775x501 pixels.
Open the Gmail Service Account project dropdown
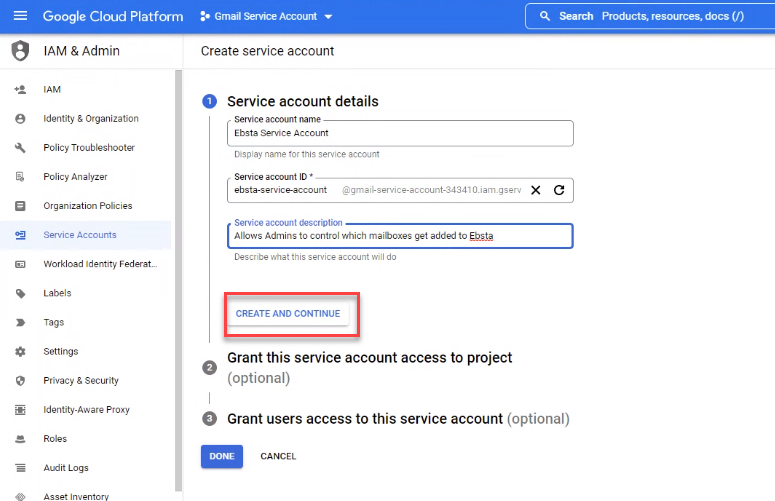(265, 17)
